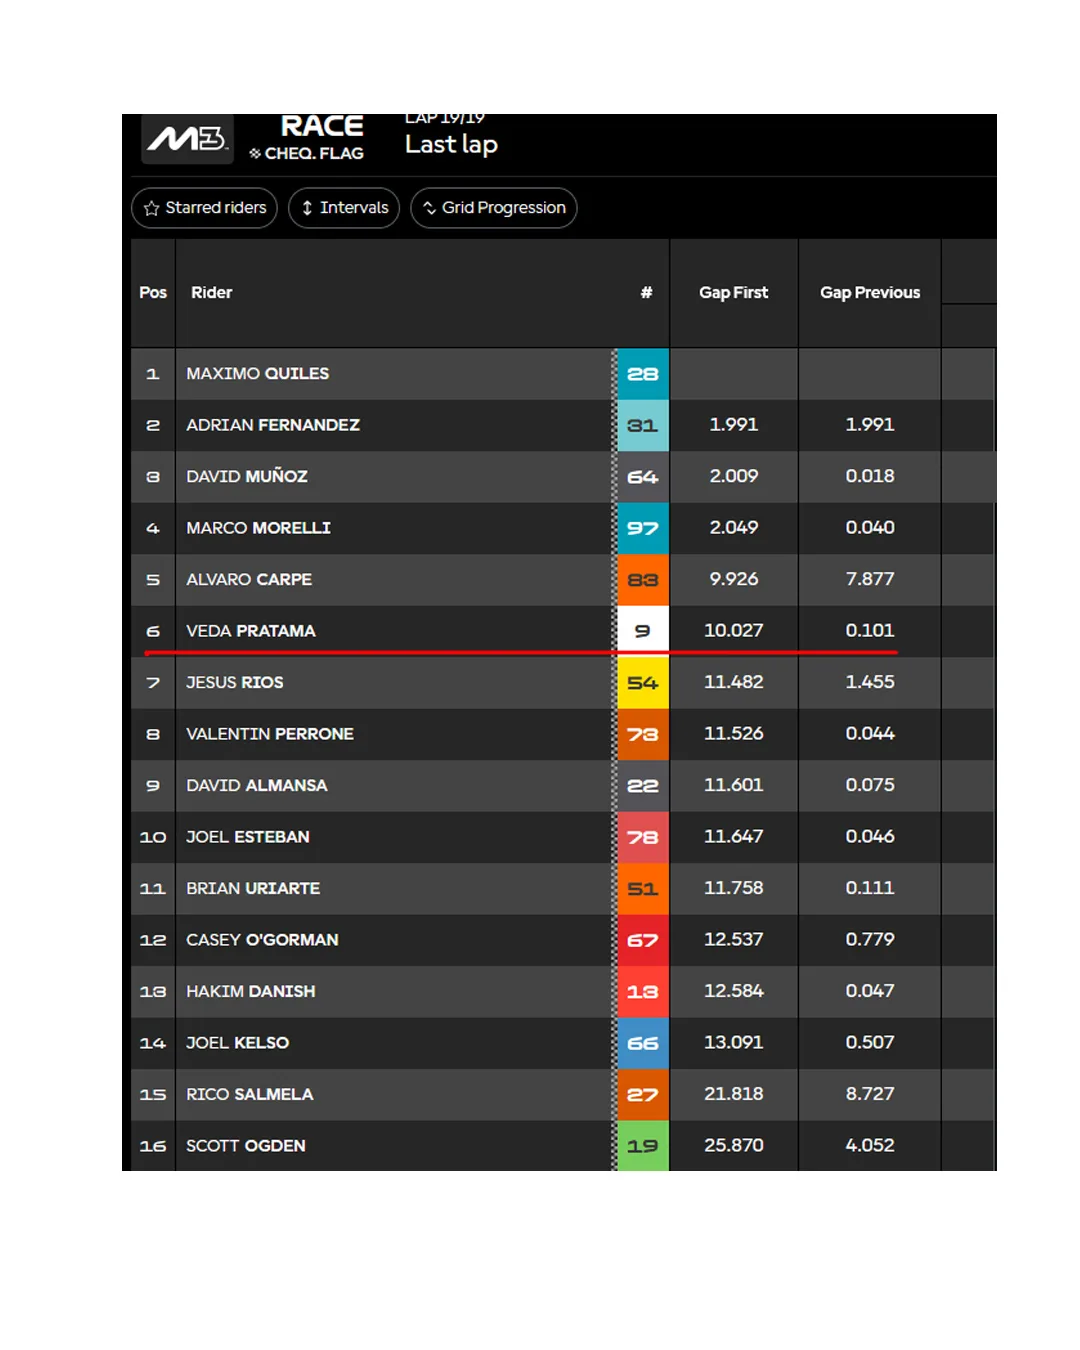Open Maximo Quiles rider row
The height and width of the screenshot is (1350, 1080).
coord(258,374)
